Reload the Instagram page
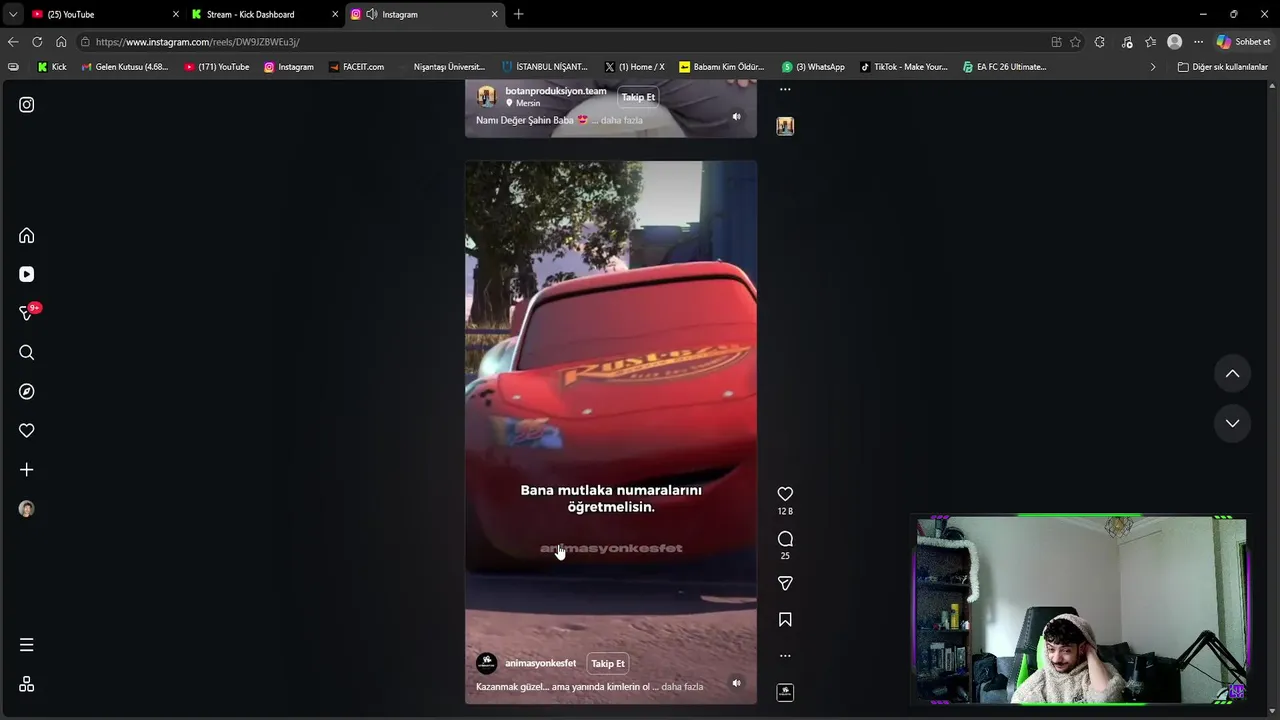 [37, 42]
